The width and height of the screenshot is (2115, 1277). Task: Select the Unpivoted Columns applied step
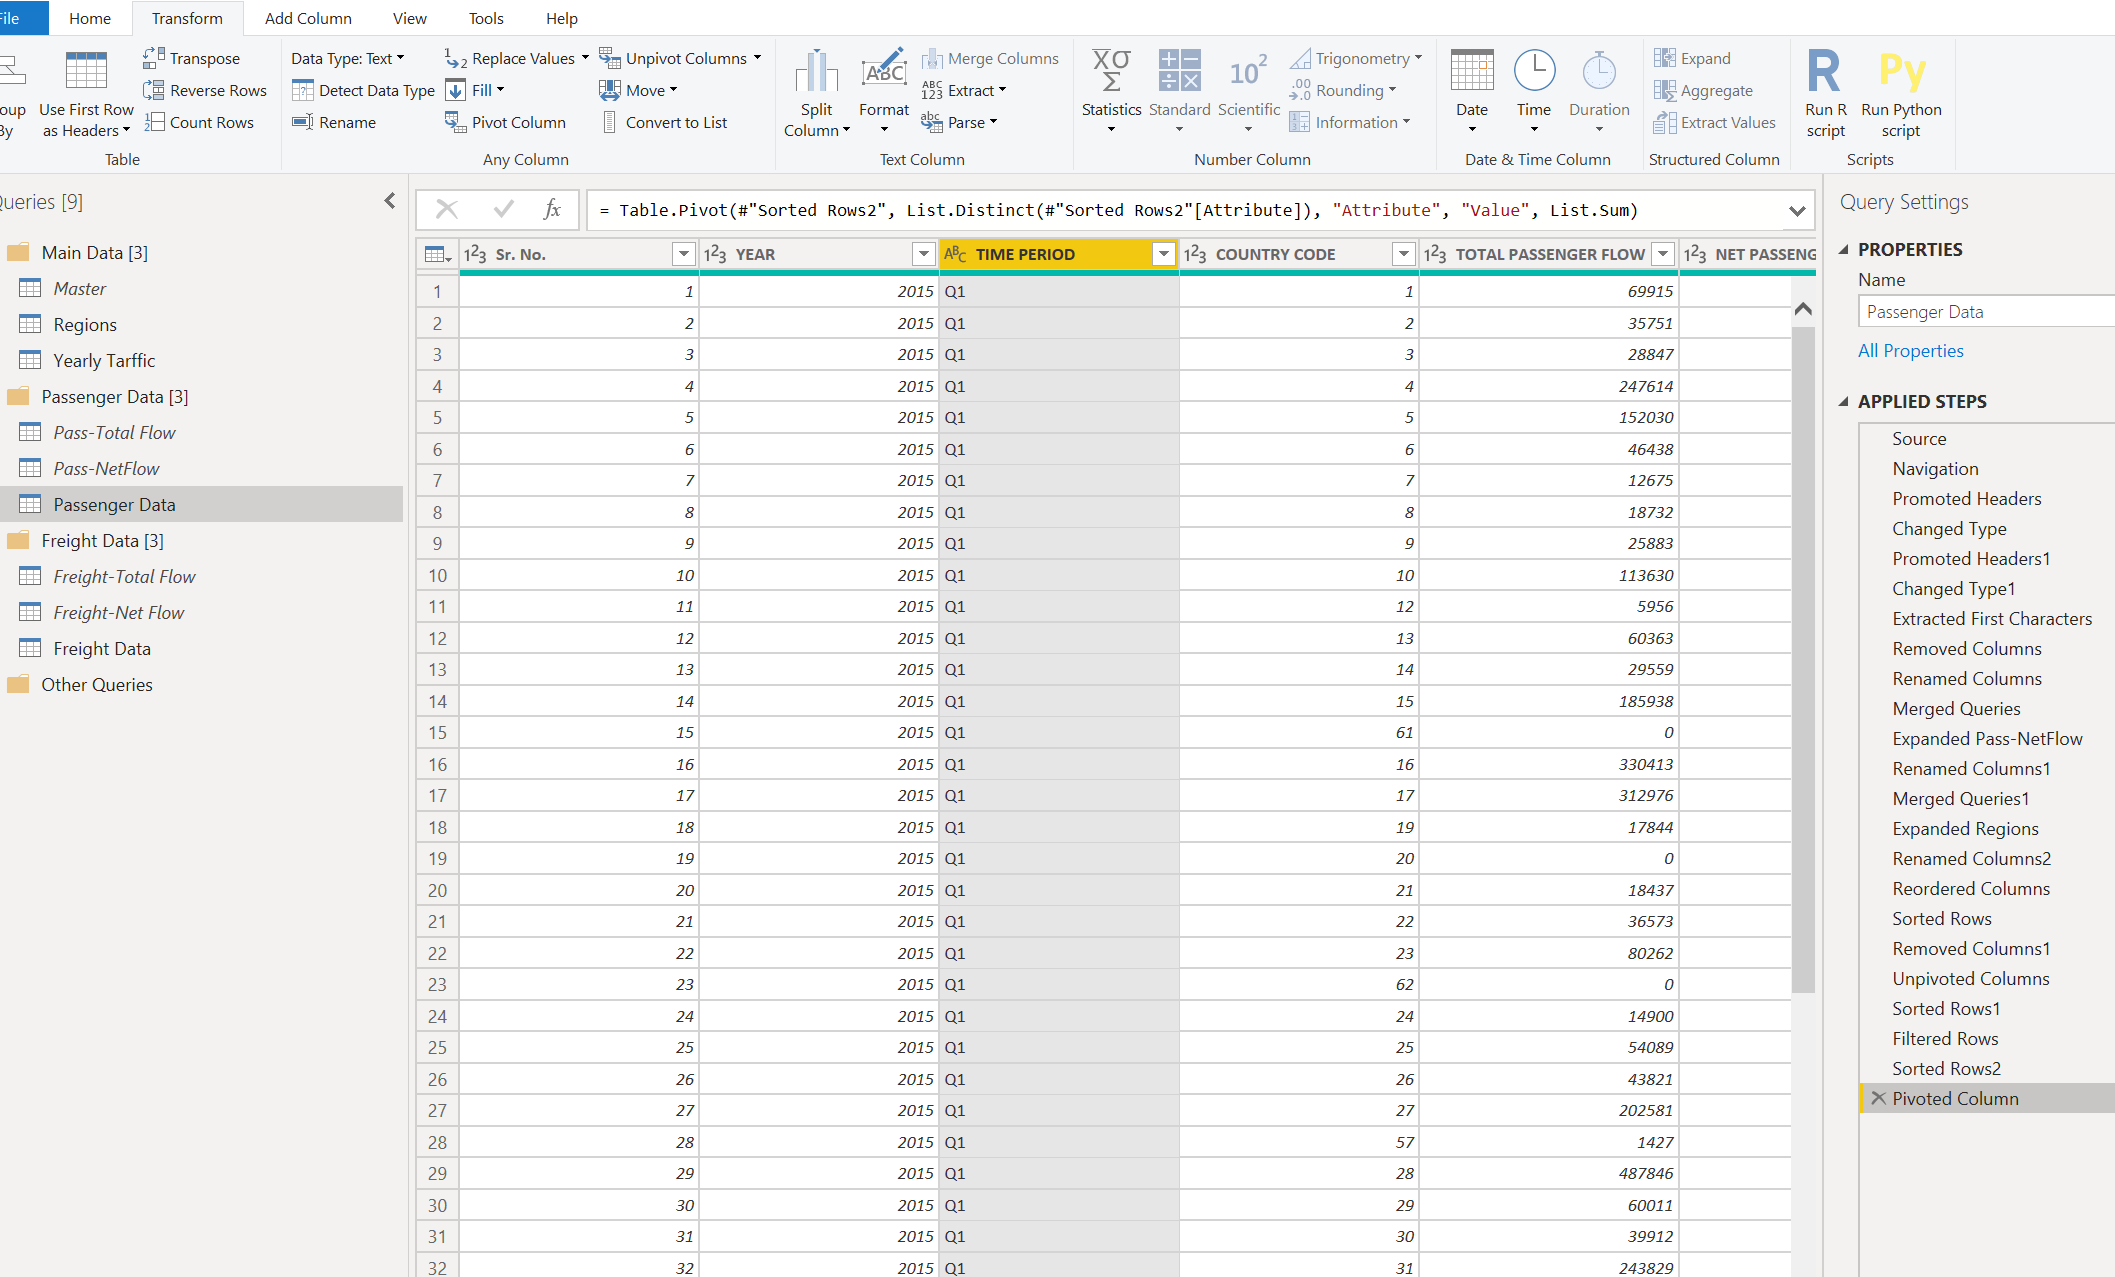[x=1970, y=979]
